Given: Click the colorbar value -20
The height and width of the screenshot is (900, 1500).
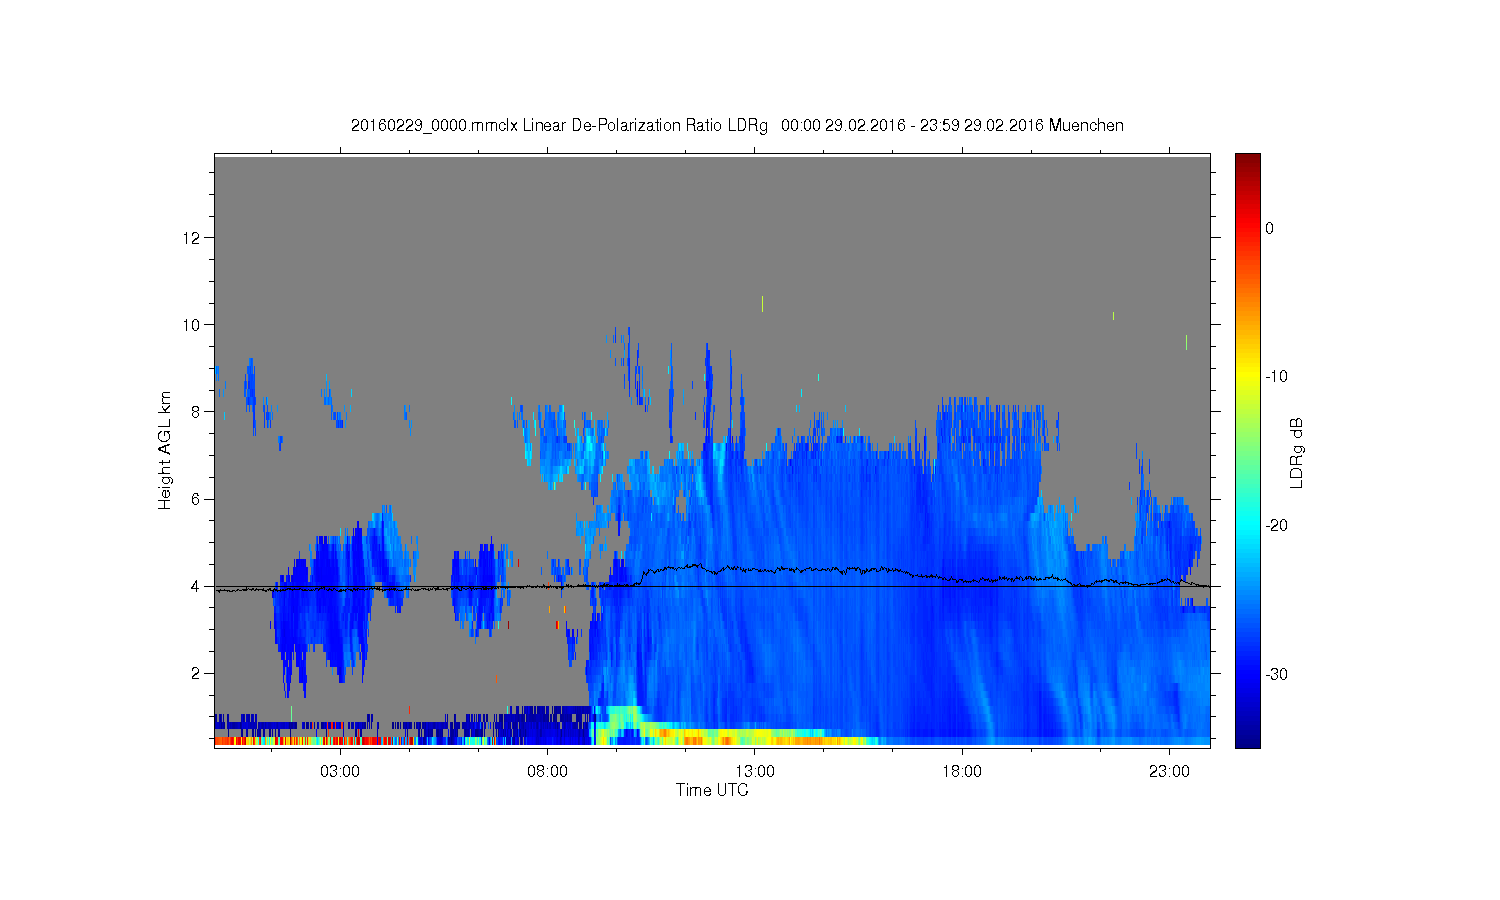Looking at the screenshot, I should [1276, 526].
